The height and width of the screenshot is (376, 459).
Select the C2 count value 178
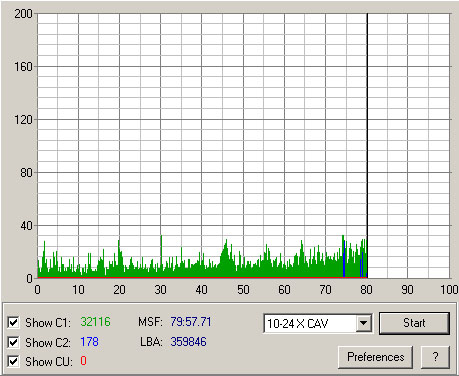tap(89, 342)
